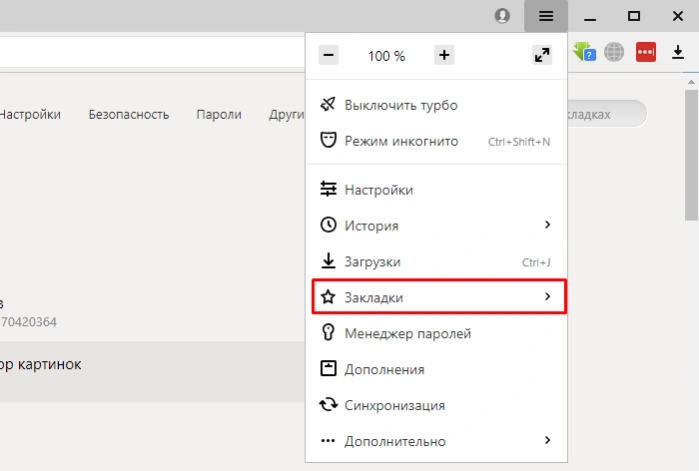This screenshot has height=471, width=699.
Task: Open Режим инкогнито from the menu
Action: tap(436, 141)
